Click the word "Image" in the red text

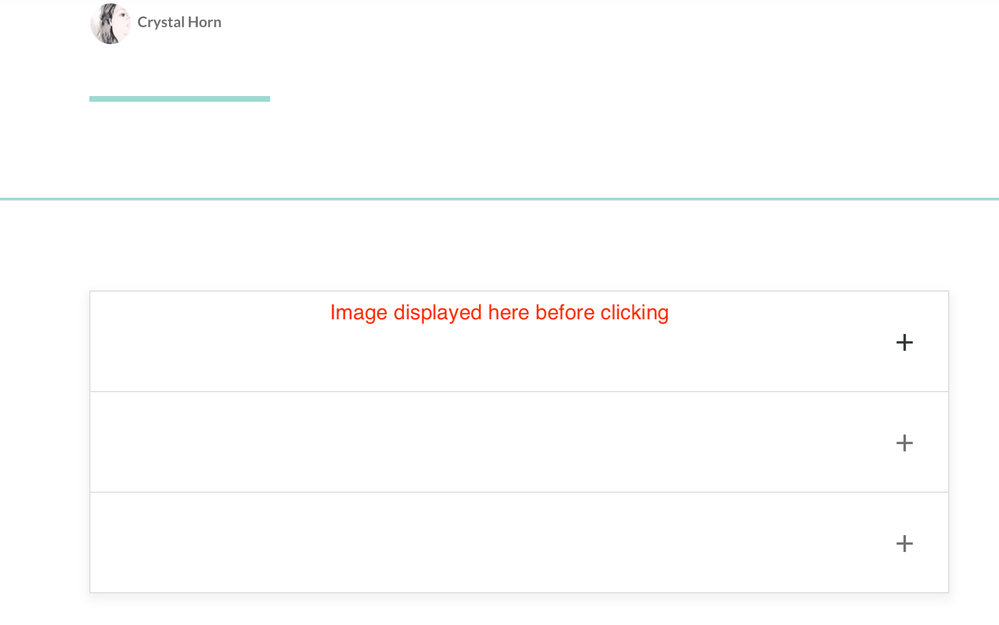point(359,313)
